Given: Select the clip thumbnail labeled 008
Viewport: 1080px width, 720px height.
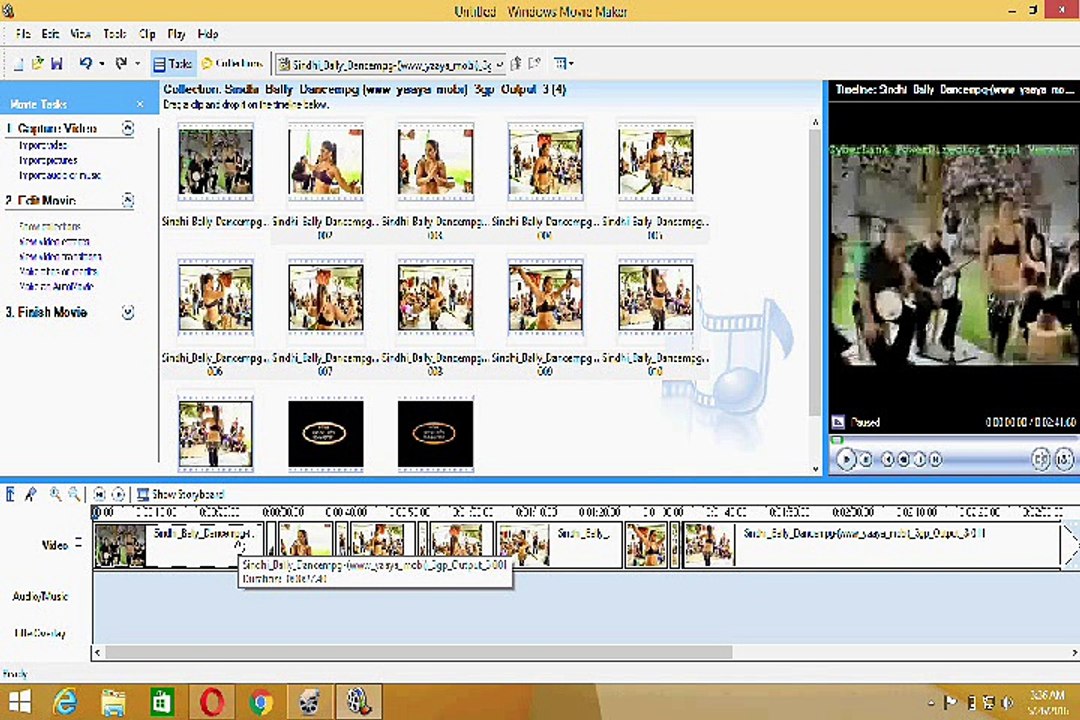Looking at the screenshot, I should tap(435, 298).
